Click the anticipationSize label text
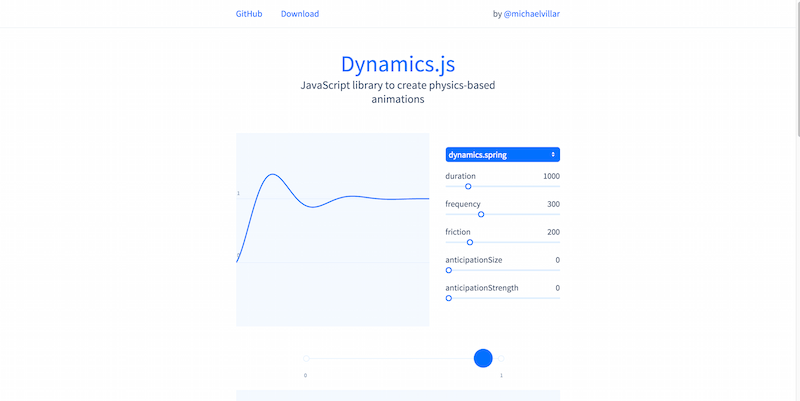The width and height of the screenshot is (800, 401). pyautogui.click(x=473, y=260)
